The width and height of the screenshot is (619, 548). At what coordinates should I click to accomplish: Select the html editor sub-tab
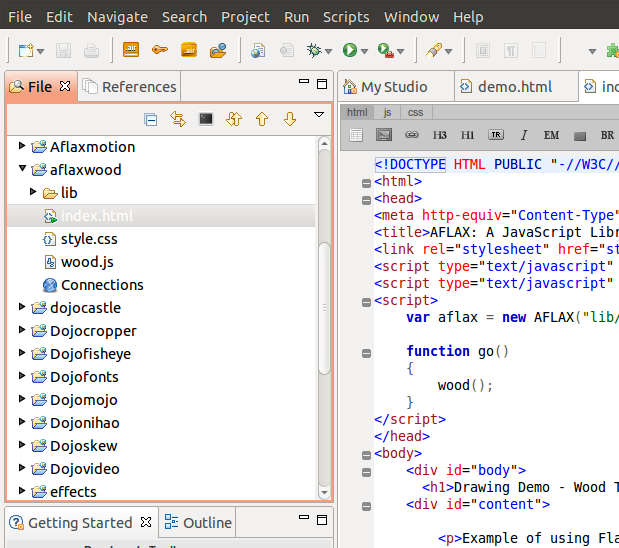tap(357, 113)
